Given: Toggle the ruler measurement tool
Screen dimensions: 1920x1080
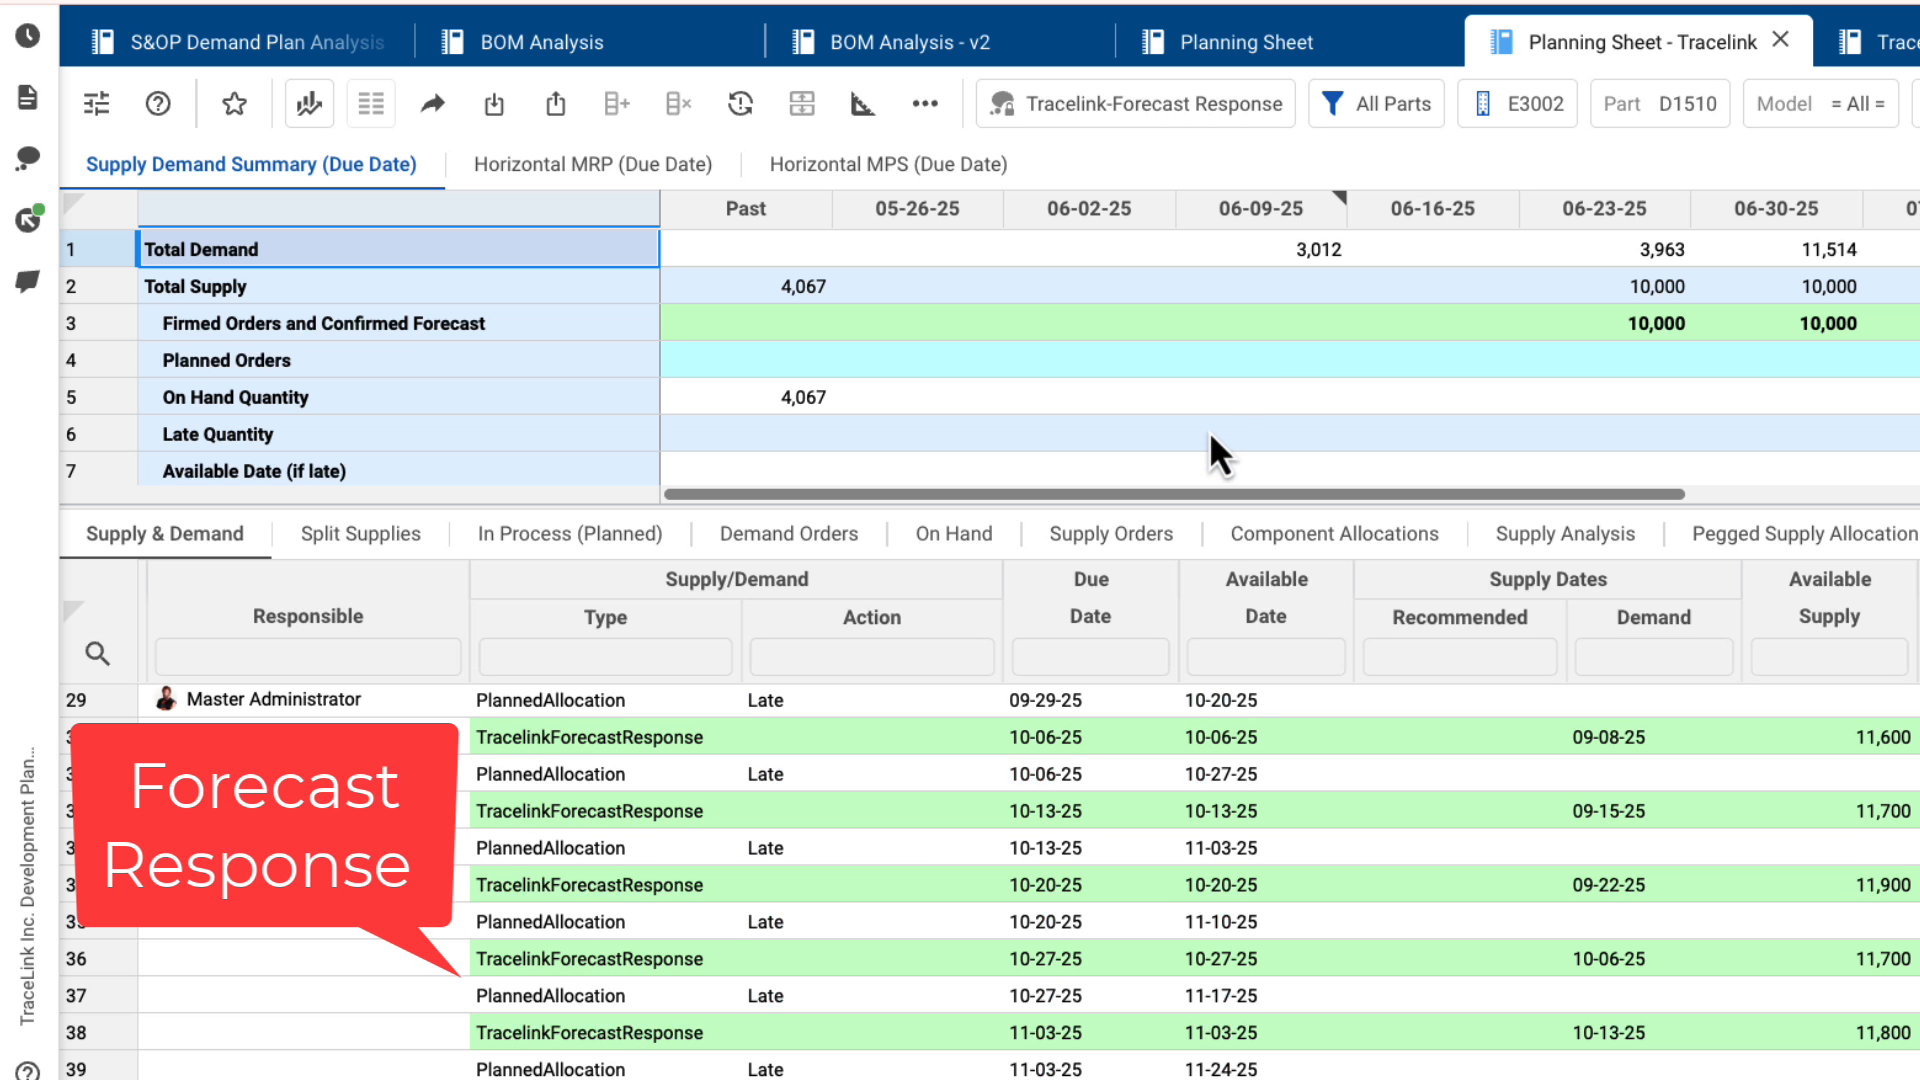Looking at the screenshot, I should pos(862,103).
